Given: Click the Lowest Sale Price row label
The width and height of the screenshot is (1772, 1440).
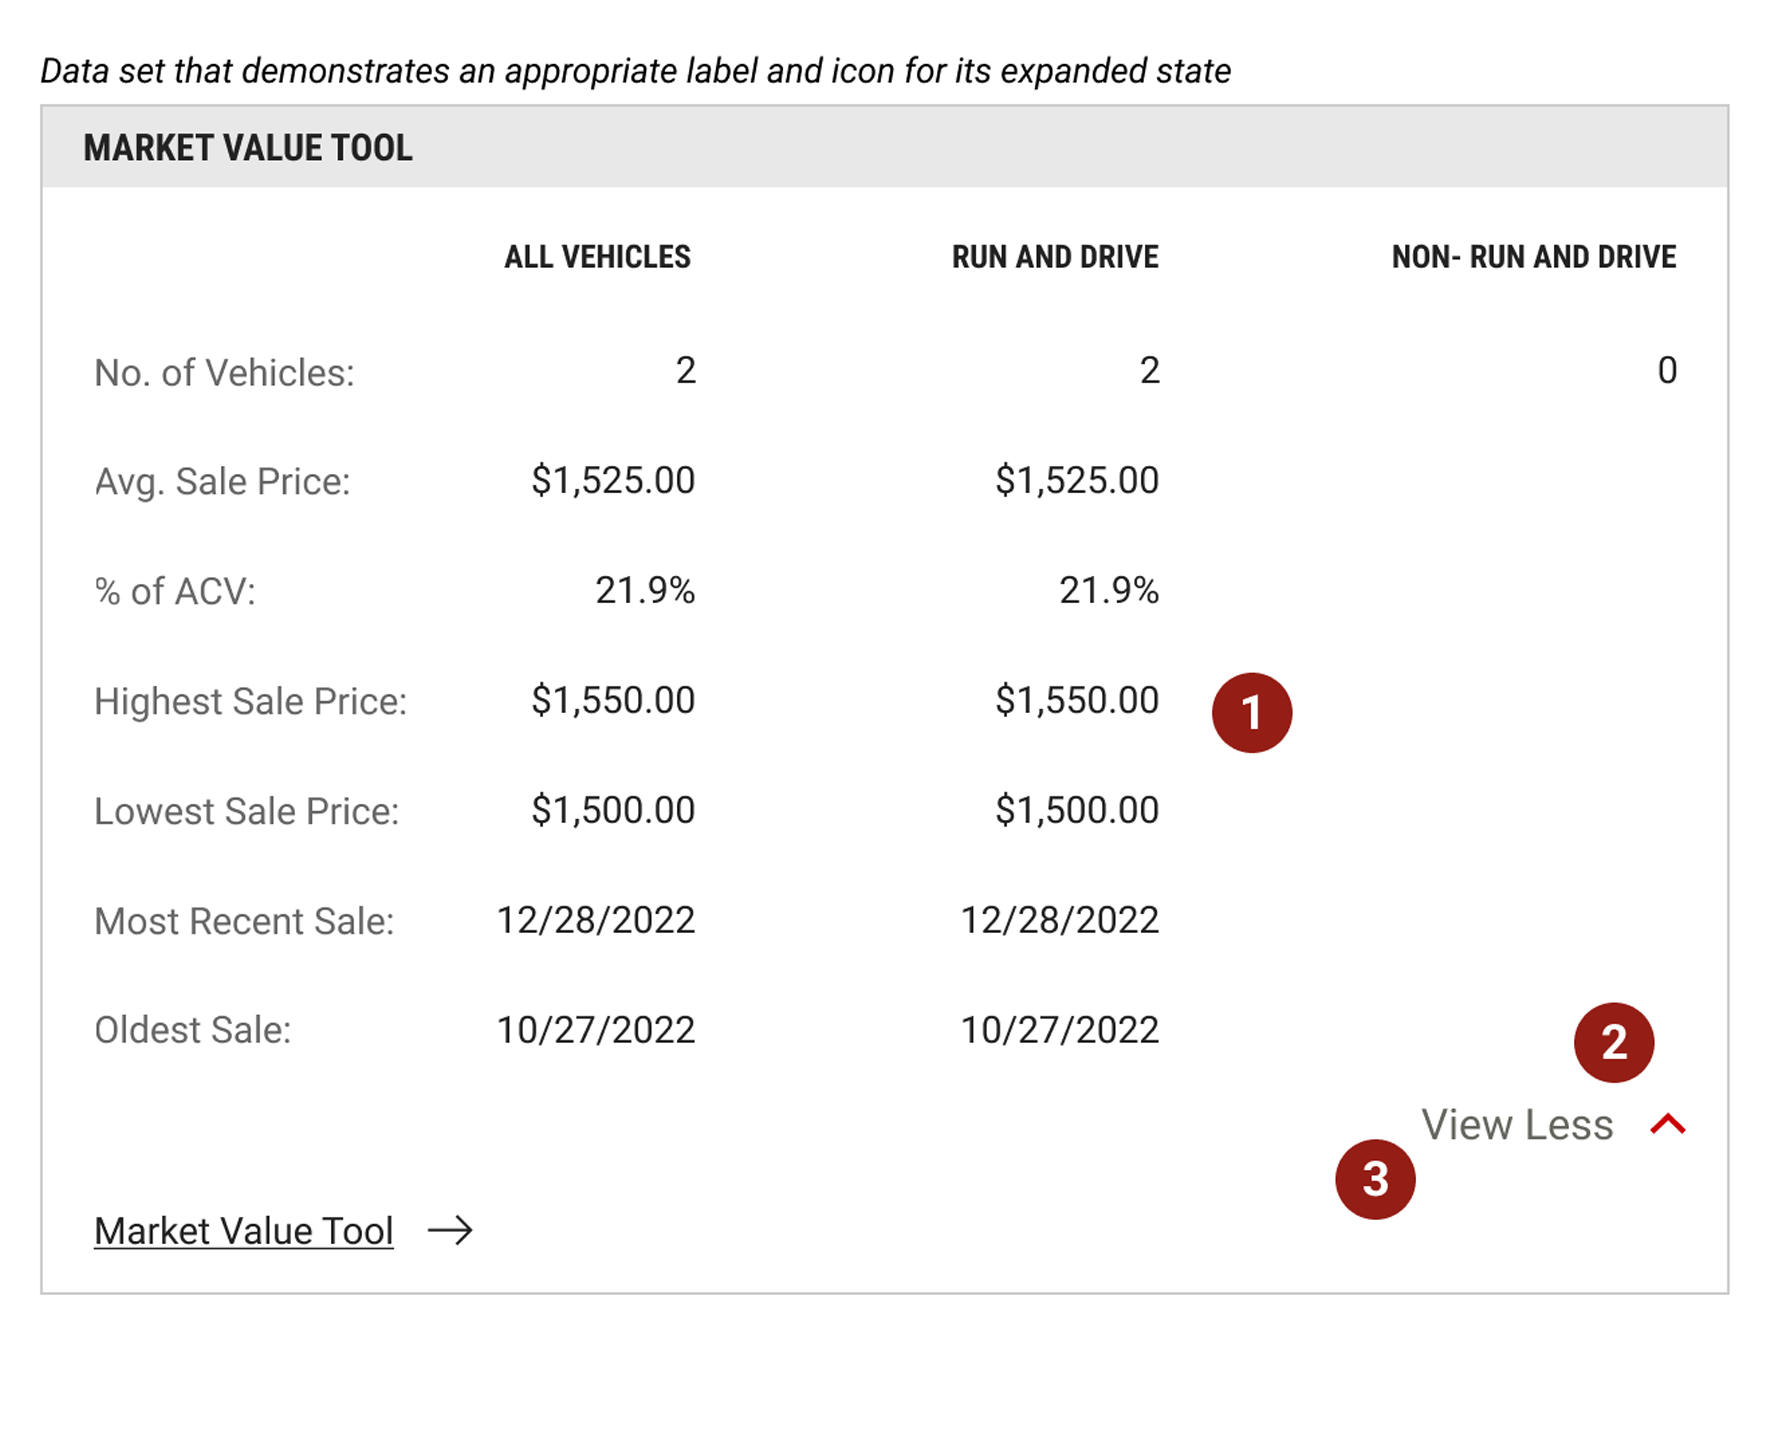Looking at the screenshot, I should 246,811.
